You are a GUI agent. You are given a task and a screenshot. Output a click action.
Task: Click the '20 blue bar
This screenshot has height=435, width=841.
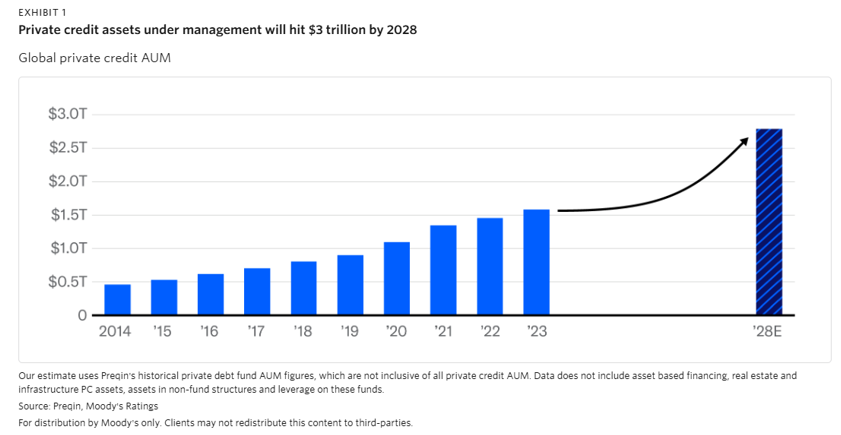(397, 278)
